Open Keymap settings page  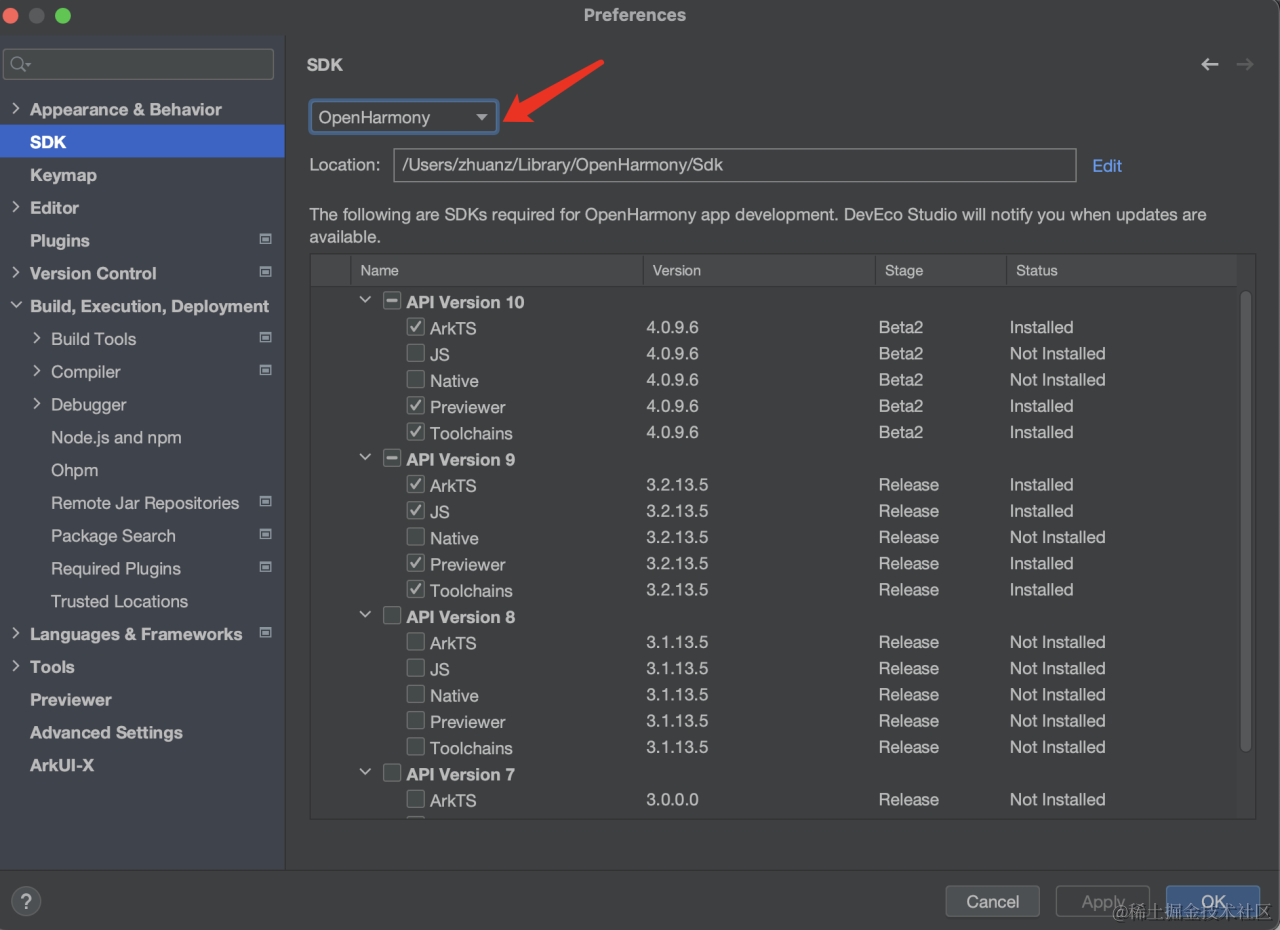click(x=63, y=174)
